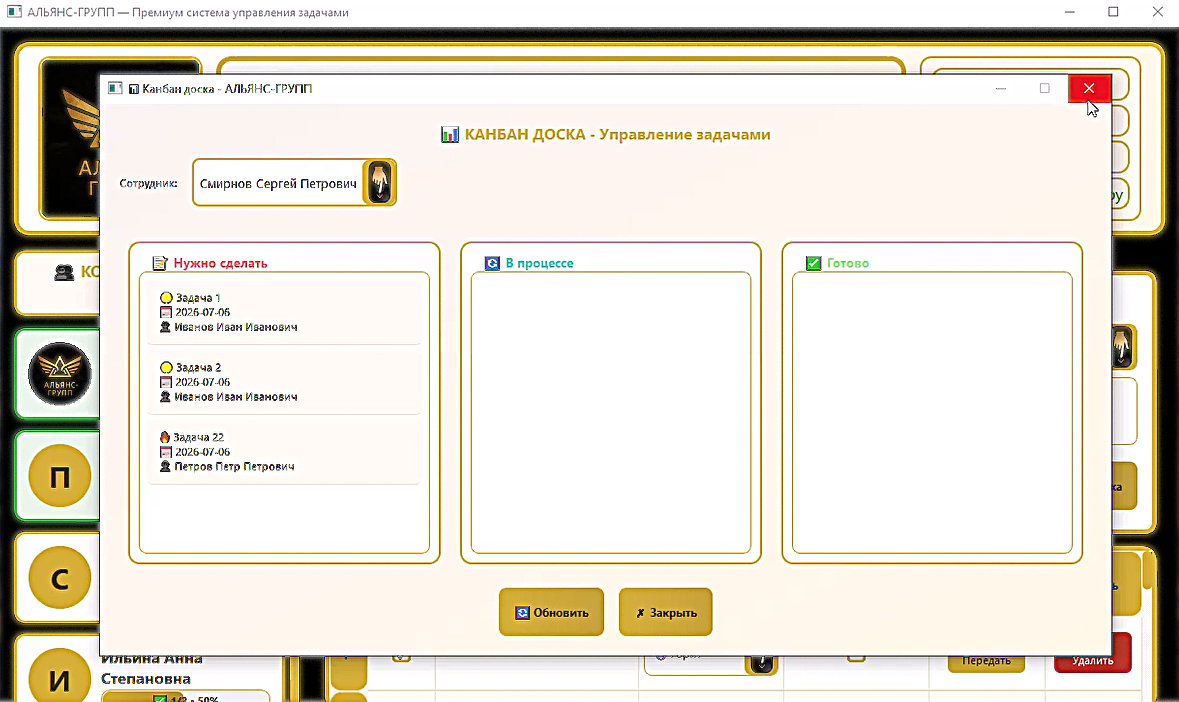Click the yellow priority circle of Задача 1
The width and height of the screenshot is (1179, 702).
point(166,298)
